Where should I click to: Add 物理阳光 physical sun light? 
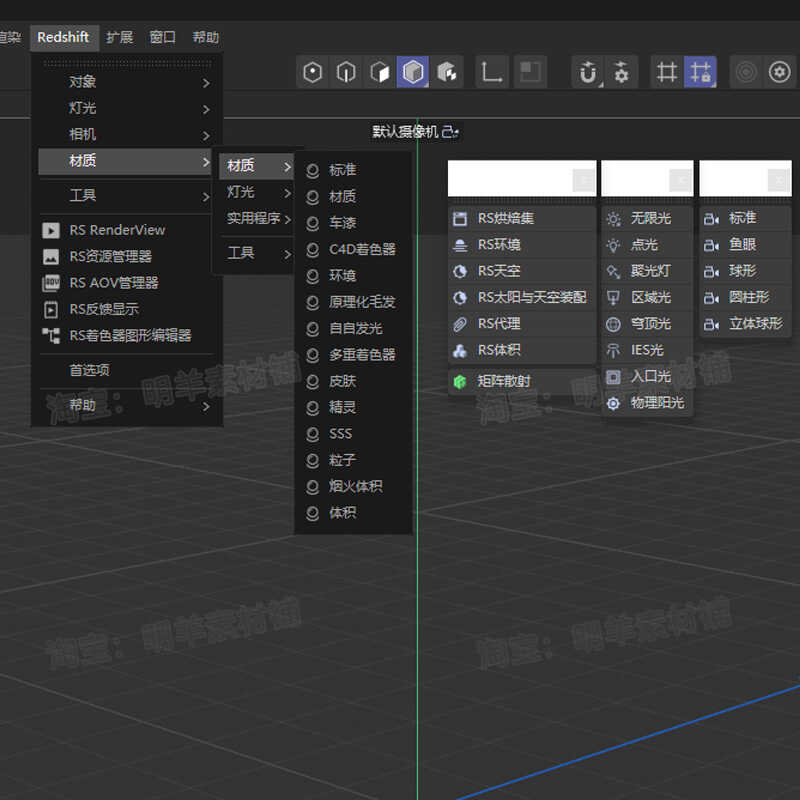coord(647,403)
